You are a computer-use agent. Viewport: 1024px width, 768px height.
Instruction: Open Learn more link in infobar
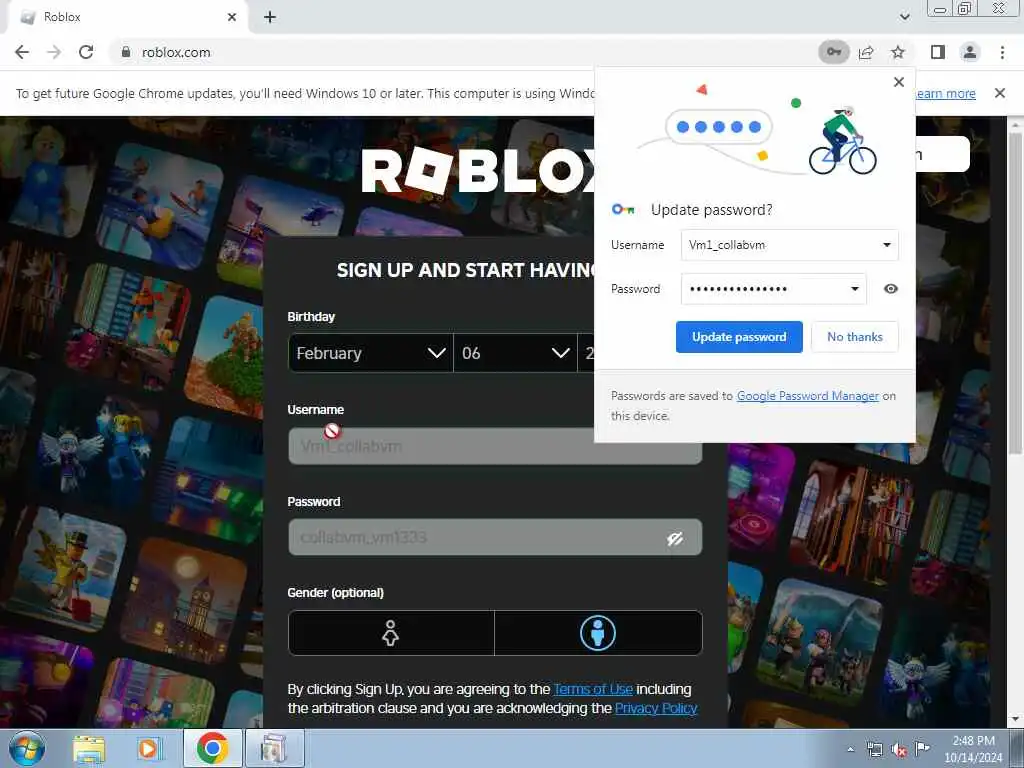946,93
